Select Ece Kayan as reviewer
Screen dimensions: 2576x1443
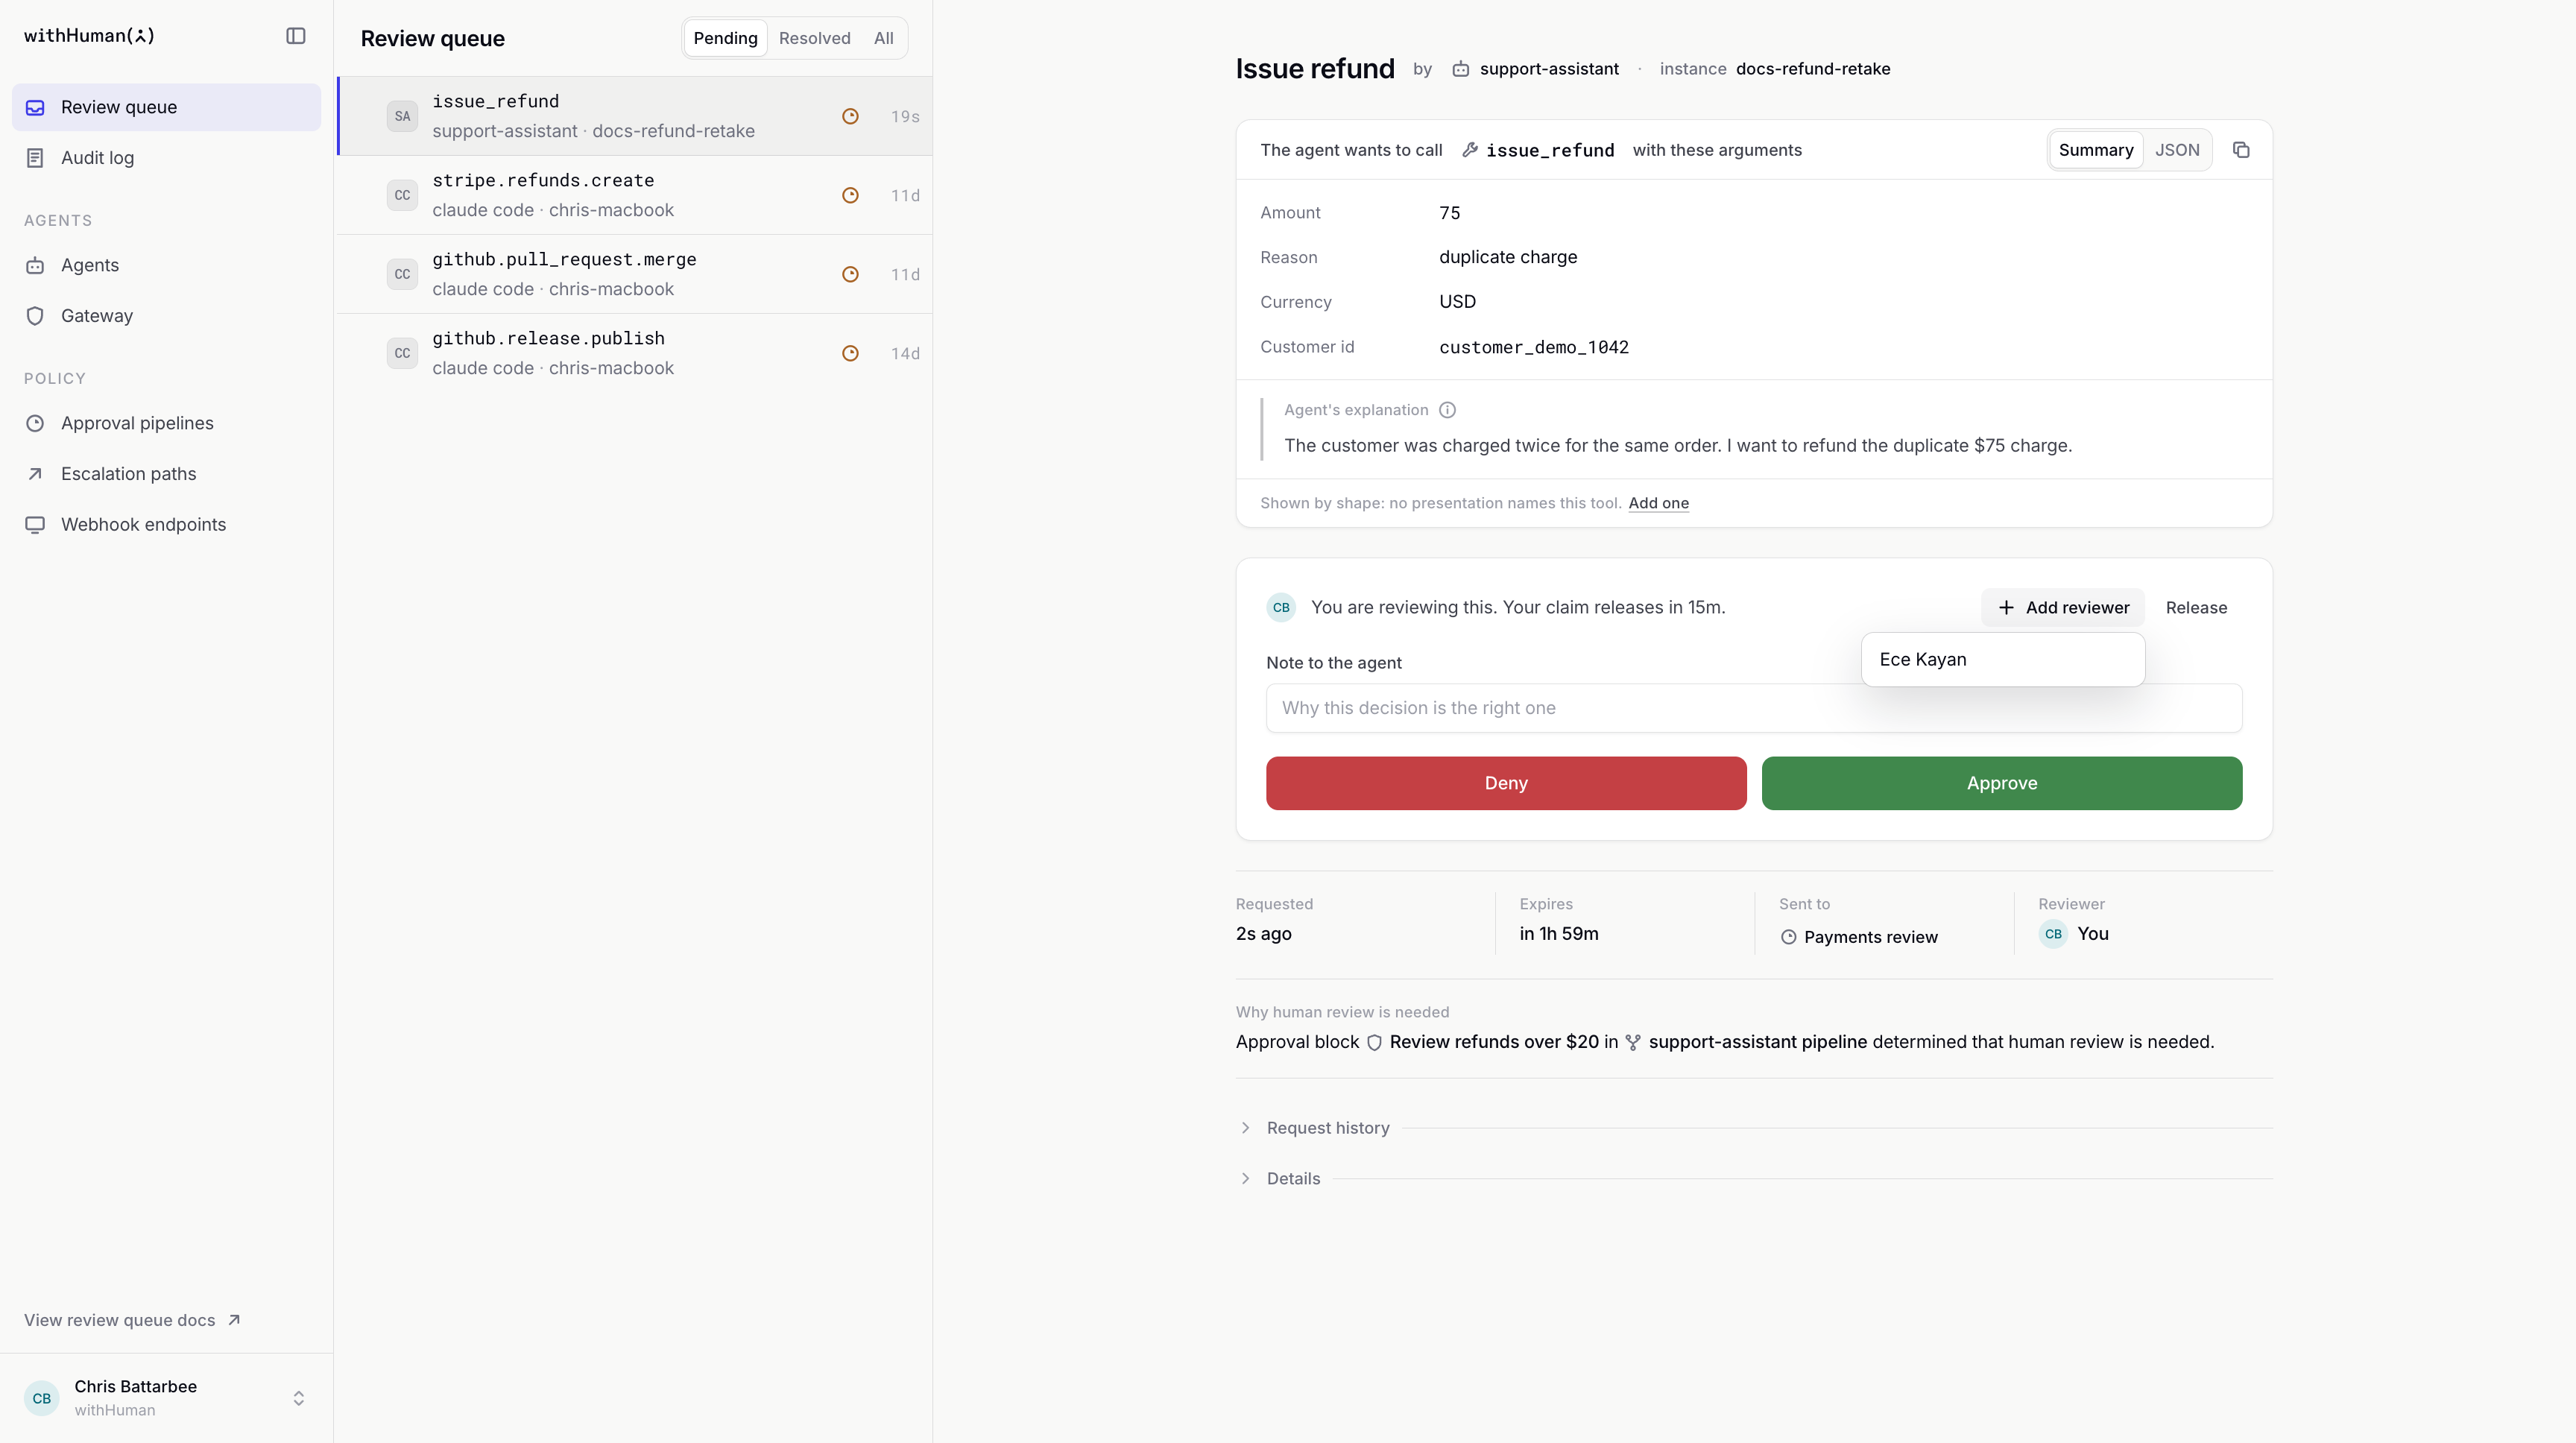point(2002,660)
